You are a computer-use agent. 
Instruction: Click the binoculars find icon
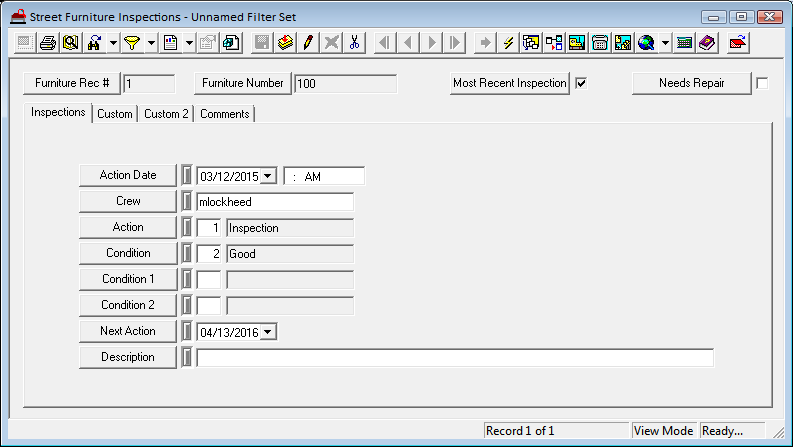(x=94, y=43)
